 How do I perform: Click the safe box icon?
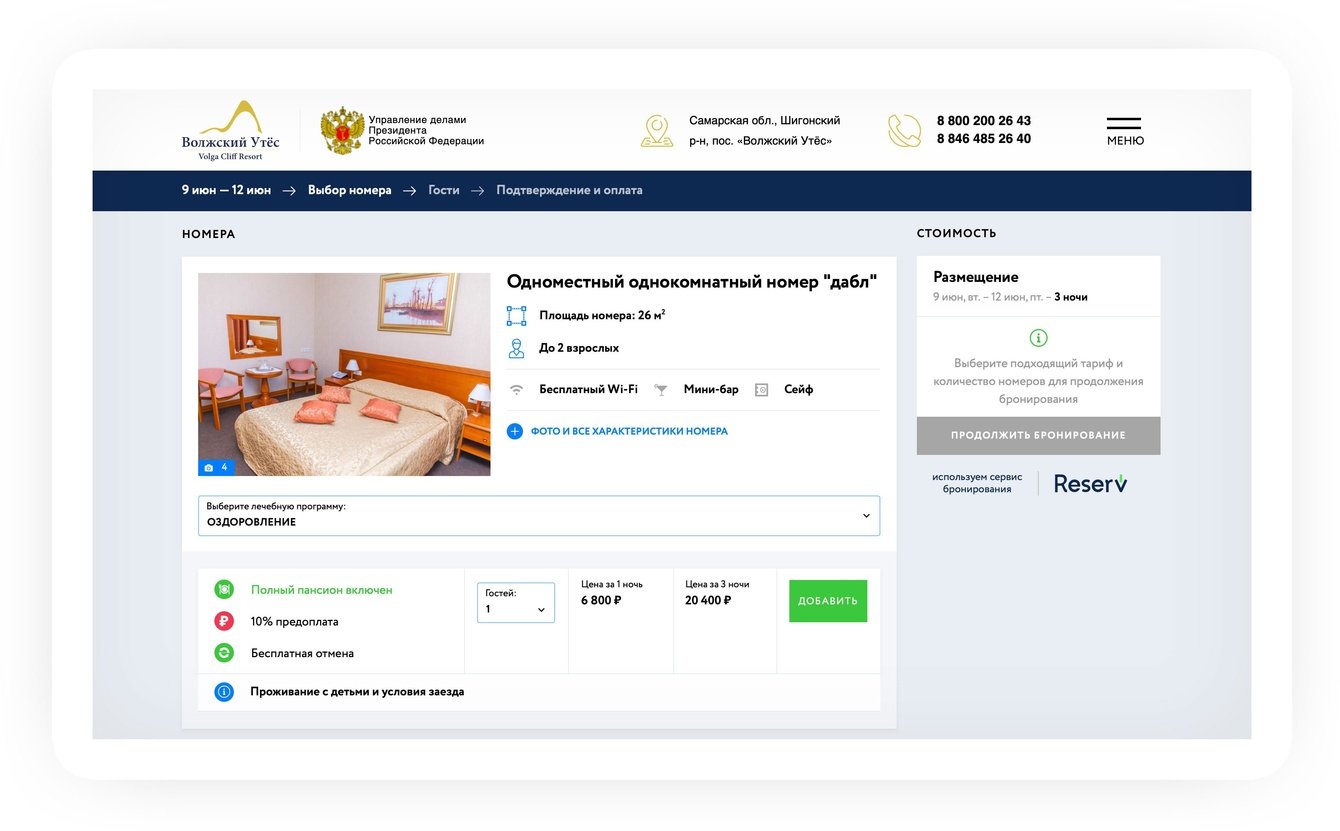[x=761, y=390]
